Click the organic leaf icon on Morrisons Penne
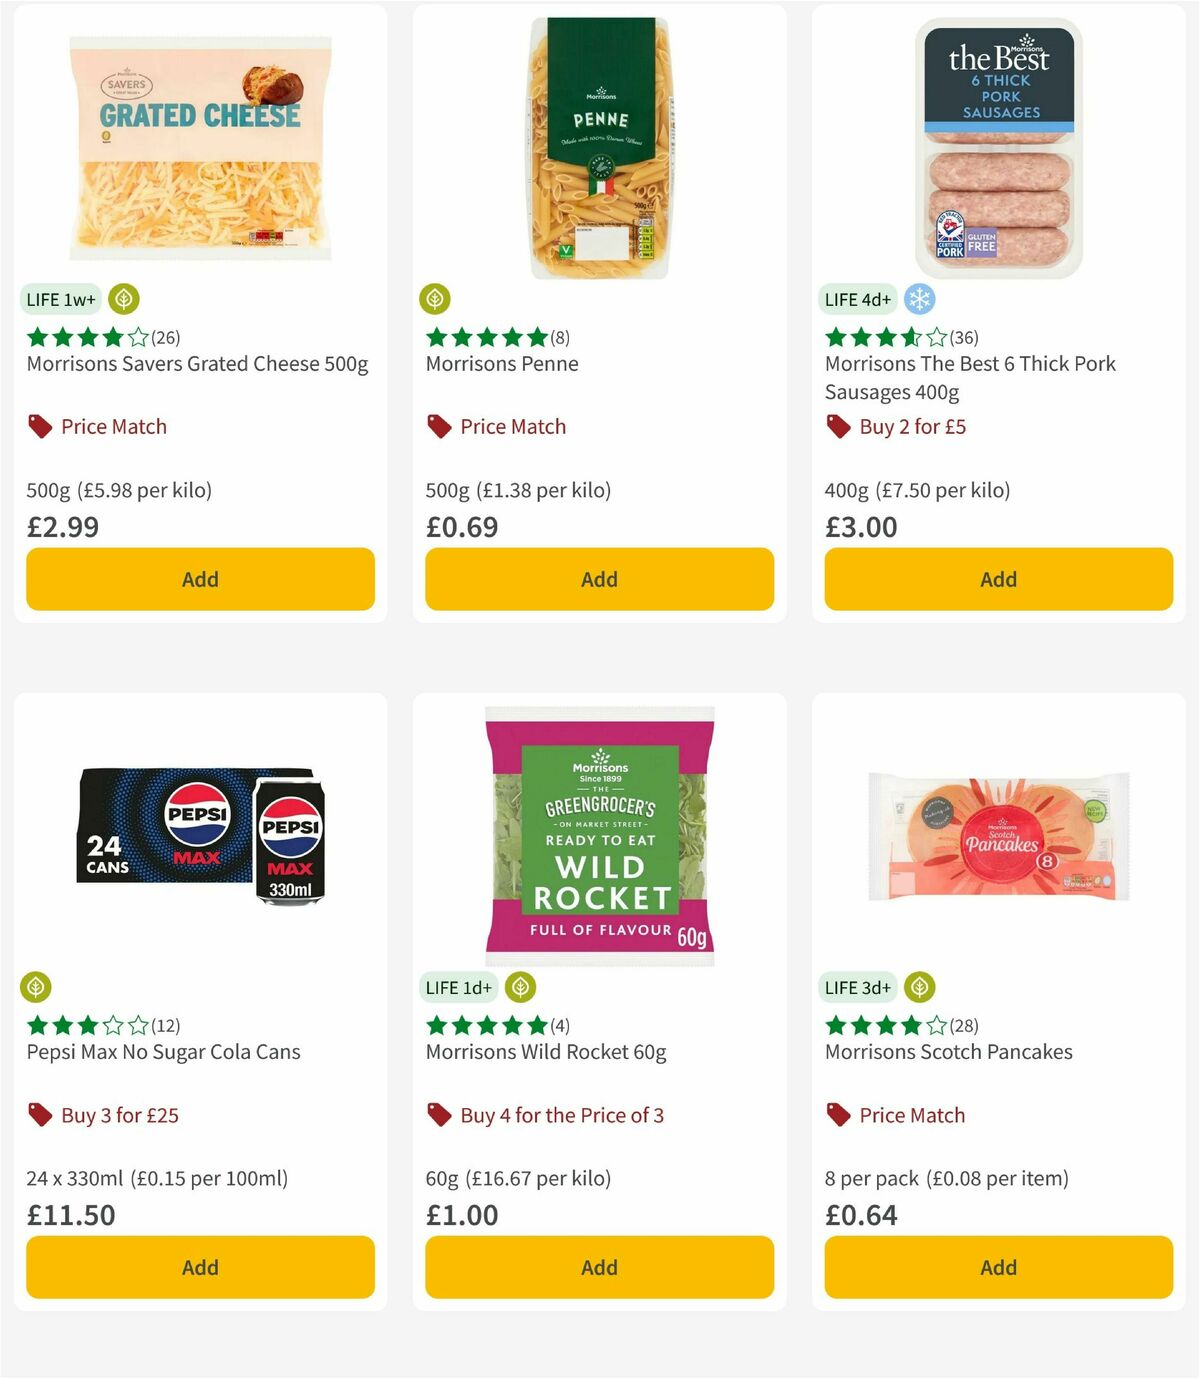Viewport: 1200px width, 1379px height. (435, 298)
